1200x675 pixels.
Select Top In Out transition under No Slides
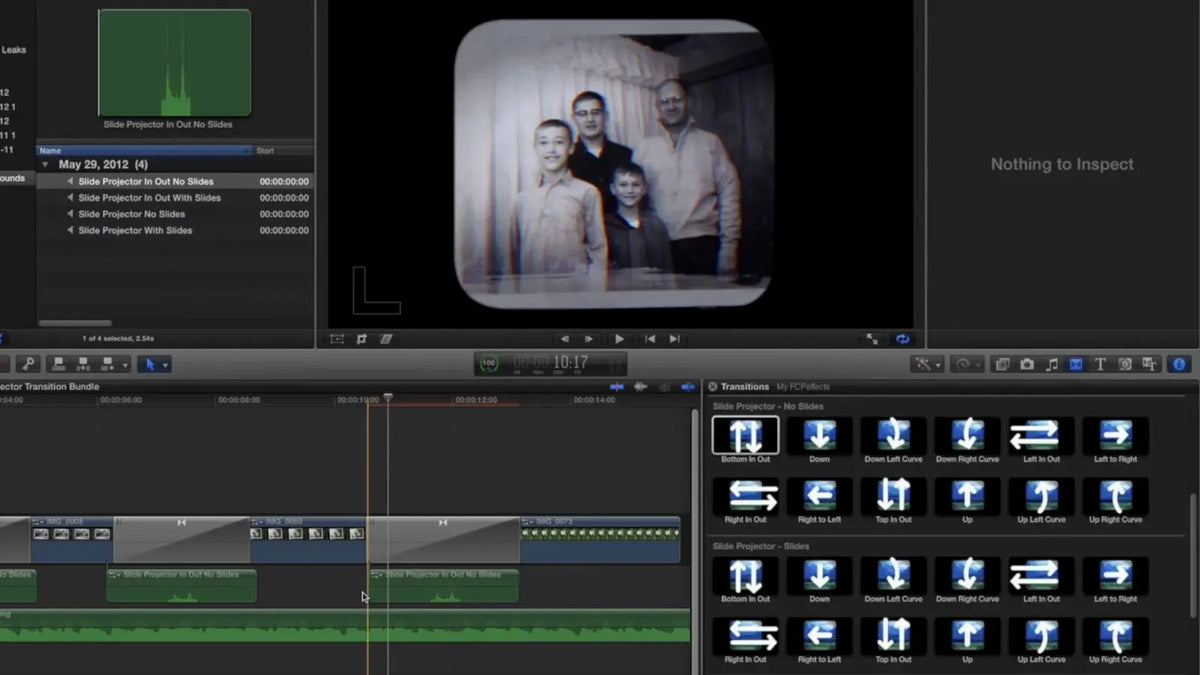coord(893,496)
